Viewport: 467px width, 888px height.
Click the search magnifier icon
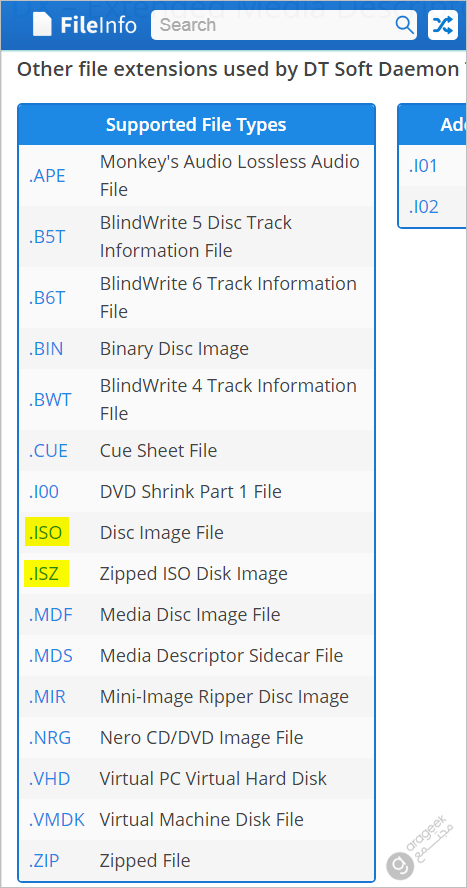point(404,25)
